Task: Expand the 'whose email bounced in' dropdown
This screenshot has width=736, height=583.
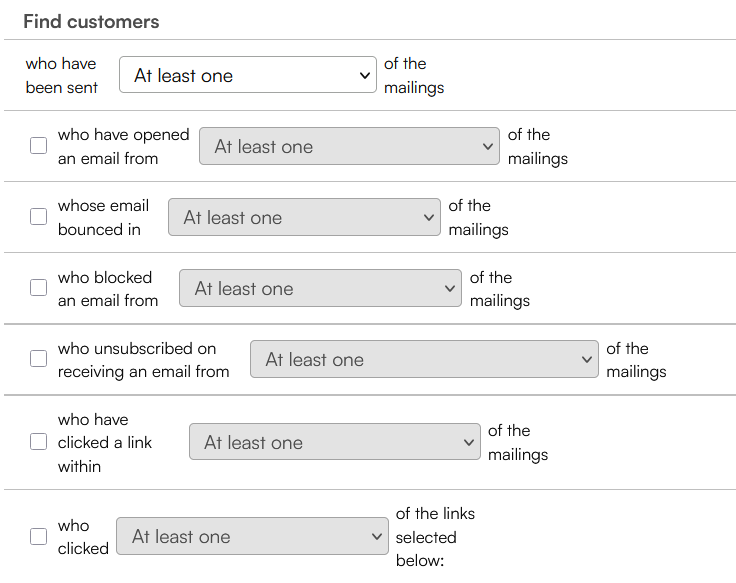Action: click(304, 217)
